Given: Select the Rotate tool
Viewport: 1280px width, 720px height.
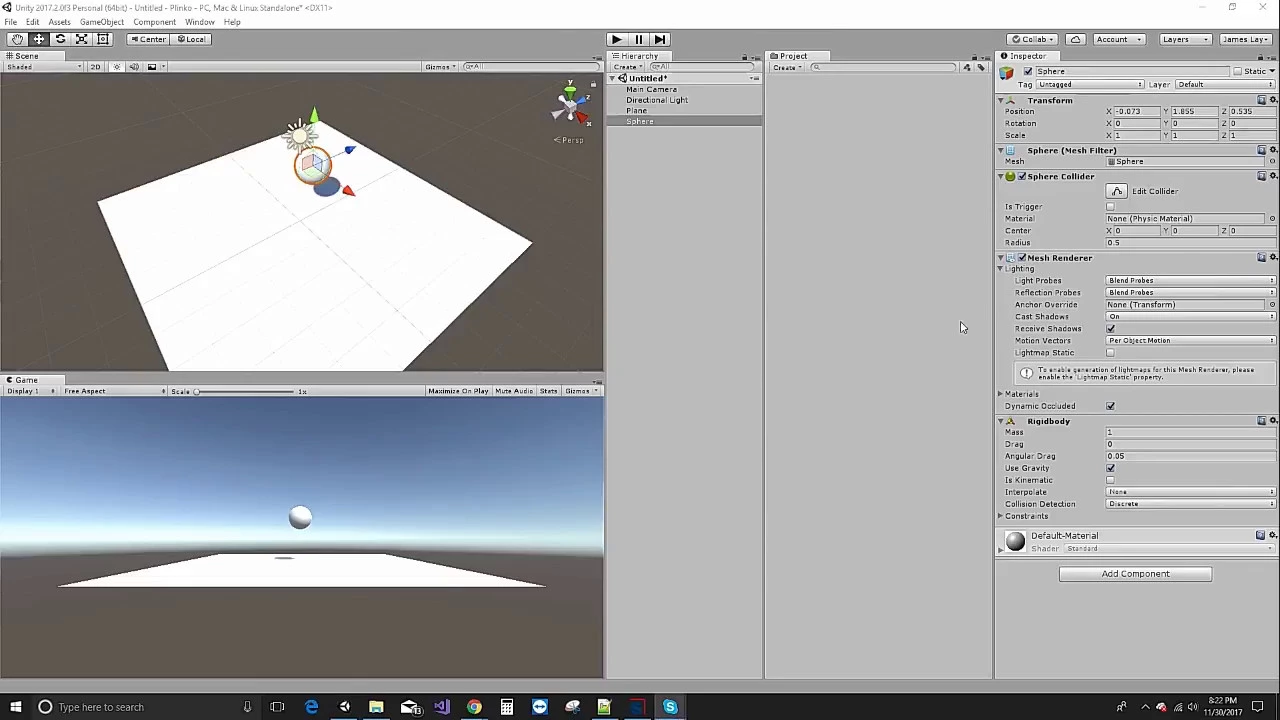Looking at the screenshot, I should pyautogui.click(x=60, y=39).
